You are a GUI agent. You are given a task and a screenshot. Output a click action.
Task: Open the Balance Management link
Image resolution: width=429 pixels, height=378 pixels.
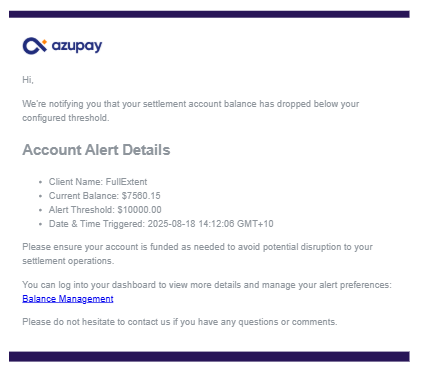click(x=68, y=299)
